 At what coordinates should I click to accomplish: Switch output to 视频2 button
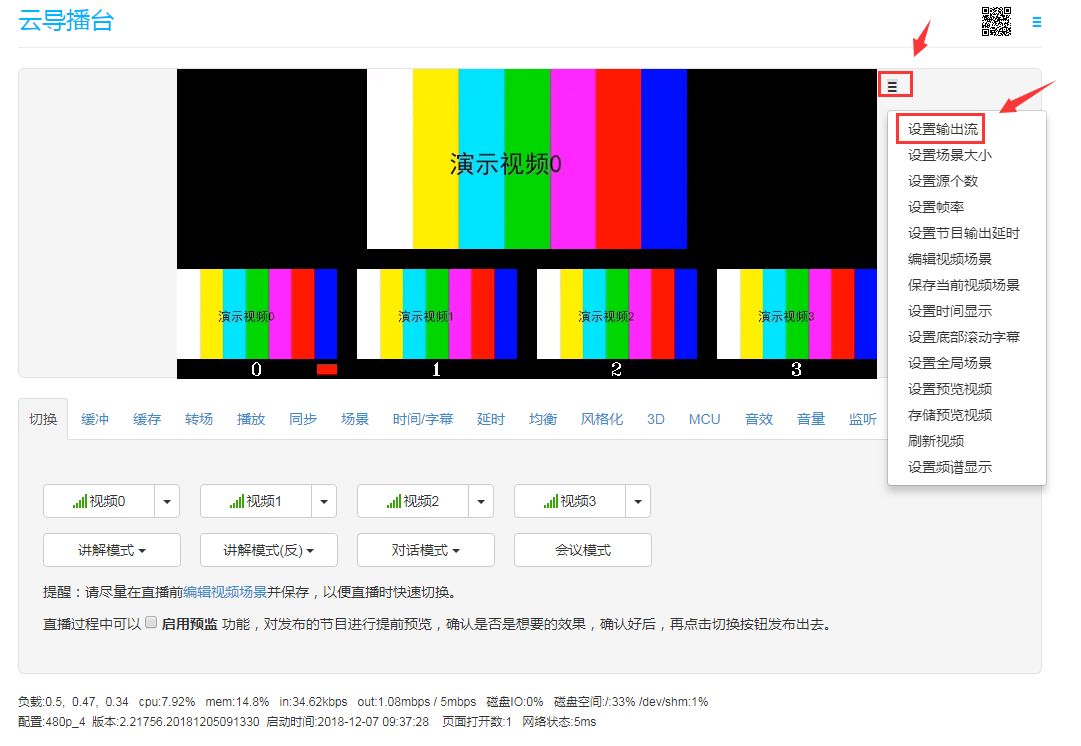pos(413,501)
